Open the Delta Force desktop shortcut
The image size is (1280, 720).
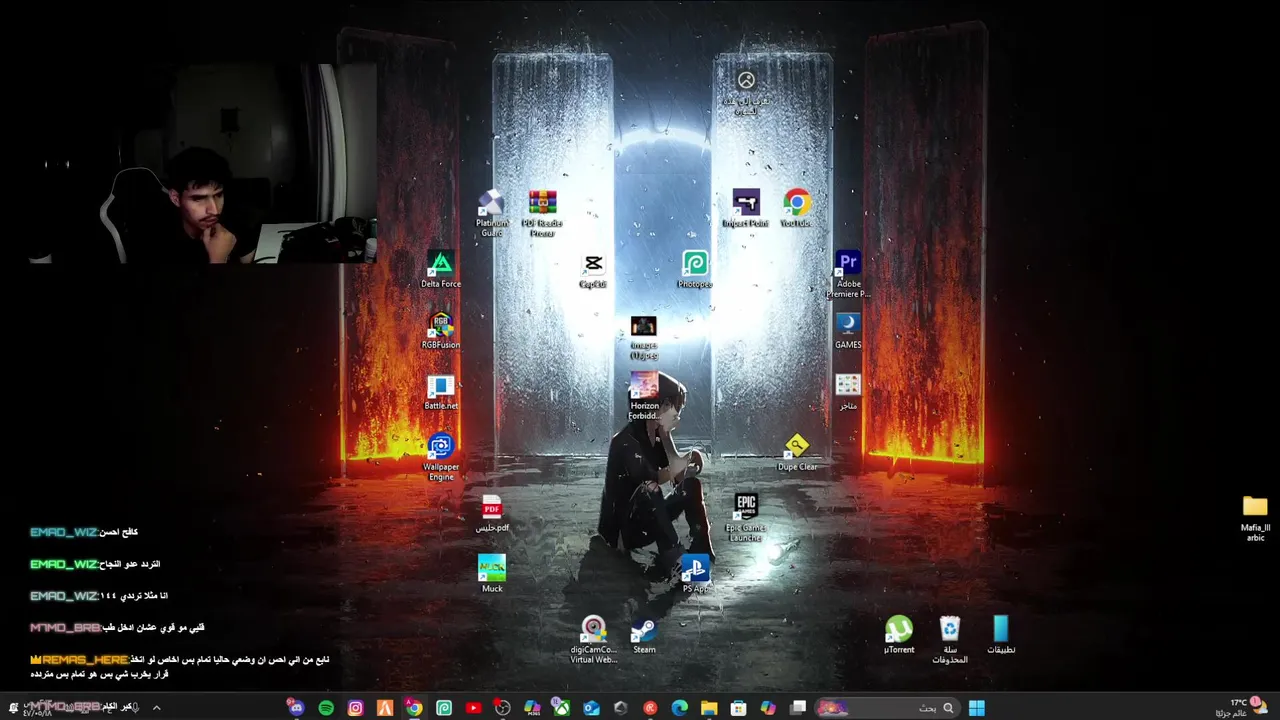(441, 270)
